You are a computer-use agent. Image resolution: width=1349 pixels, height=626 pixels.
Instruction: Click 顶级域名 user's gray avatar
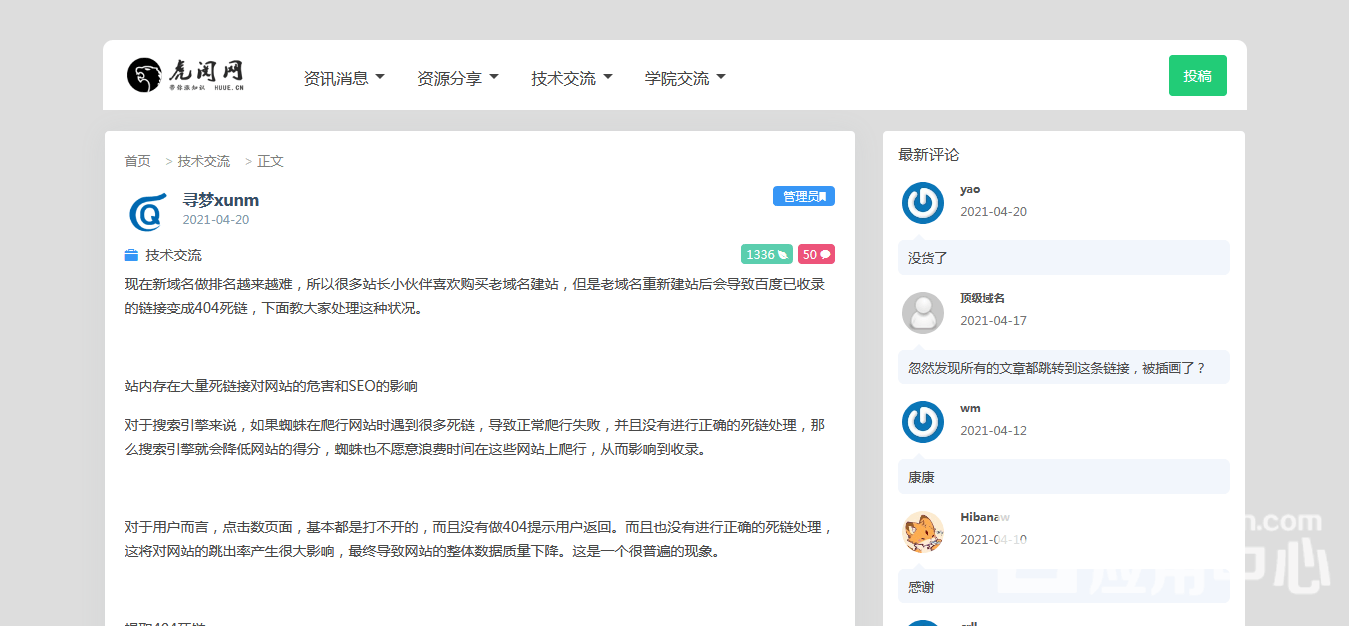tap(922, 313)
